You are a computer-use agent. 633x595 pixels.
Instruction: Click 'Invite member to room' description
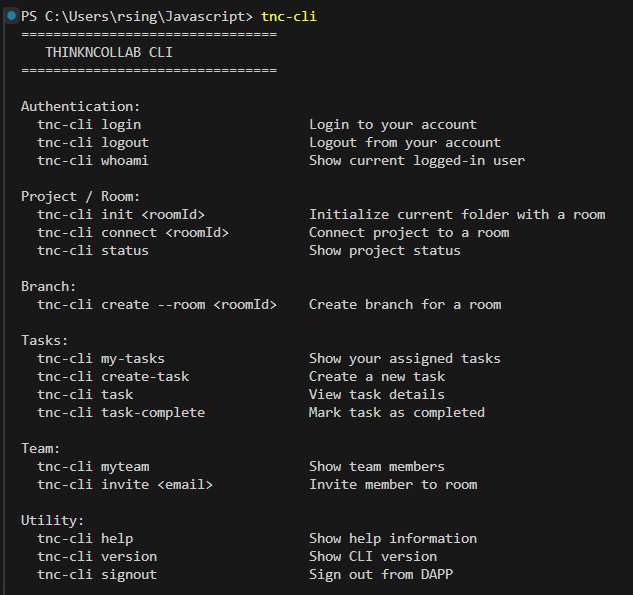[393, 485]
